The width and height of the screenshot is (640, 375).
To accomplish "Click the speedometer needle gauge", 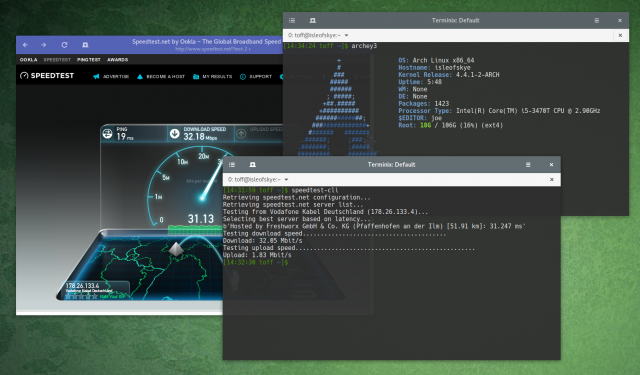I will (211, 180).
